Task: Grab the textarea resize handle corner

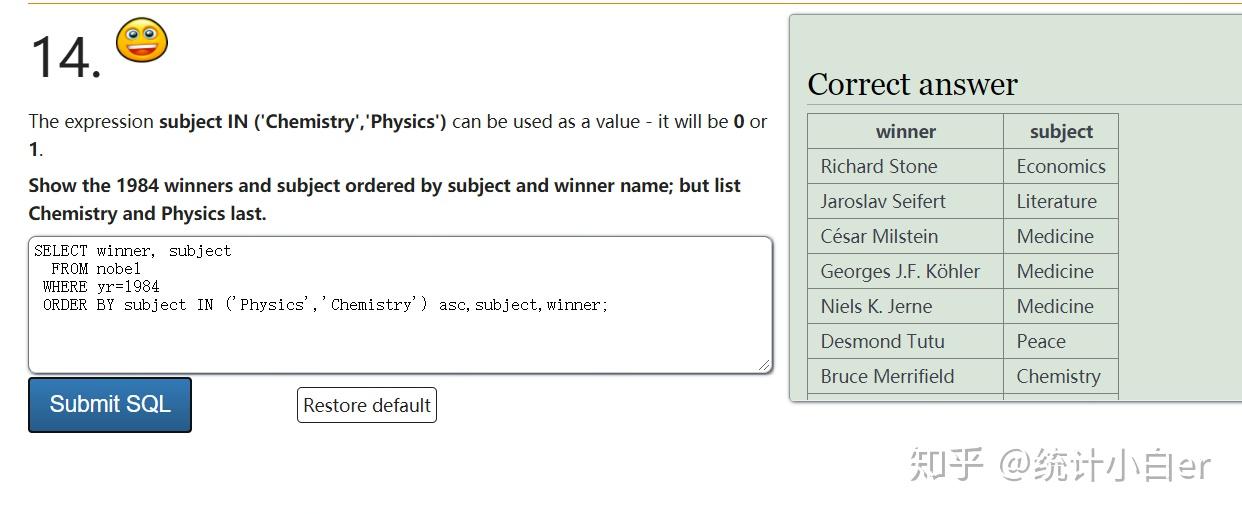Action: 765,367
